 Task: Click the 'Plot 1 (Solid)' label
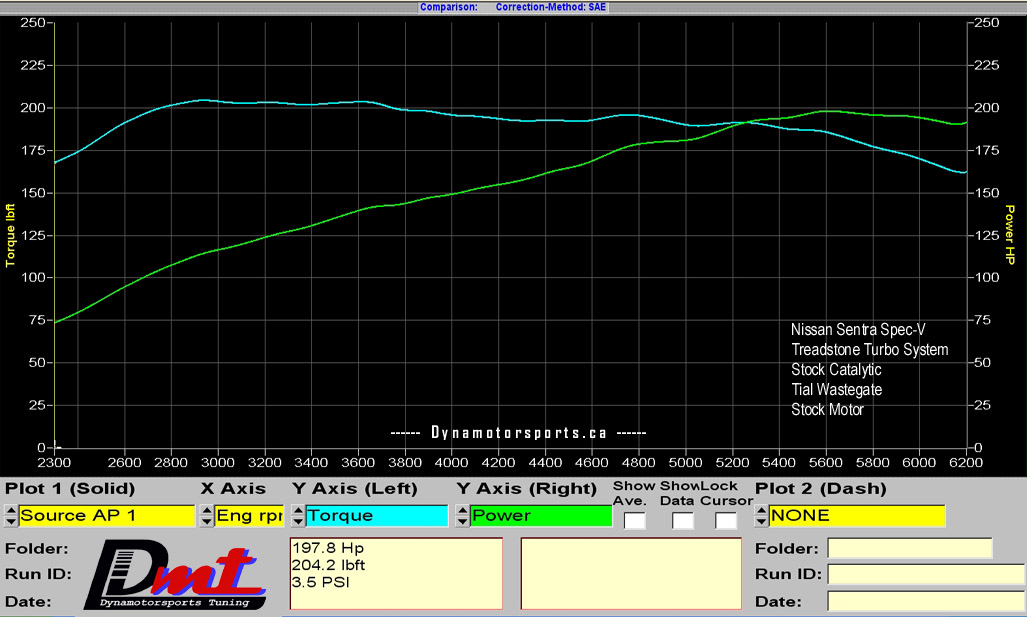(70, 489)
